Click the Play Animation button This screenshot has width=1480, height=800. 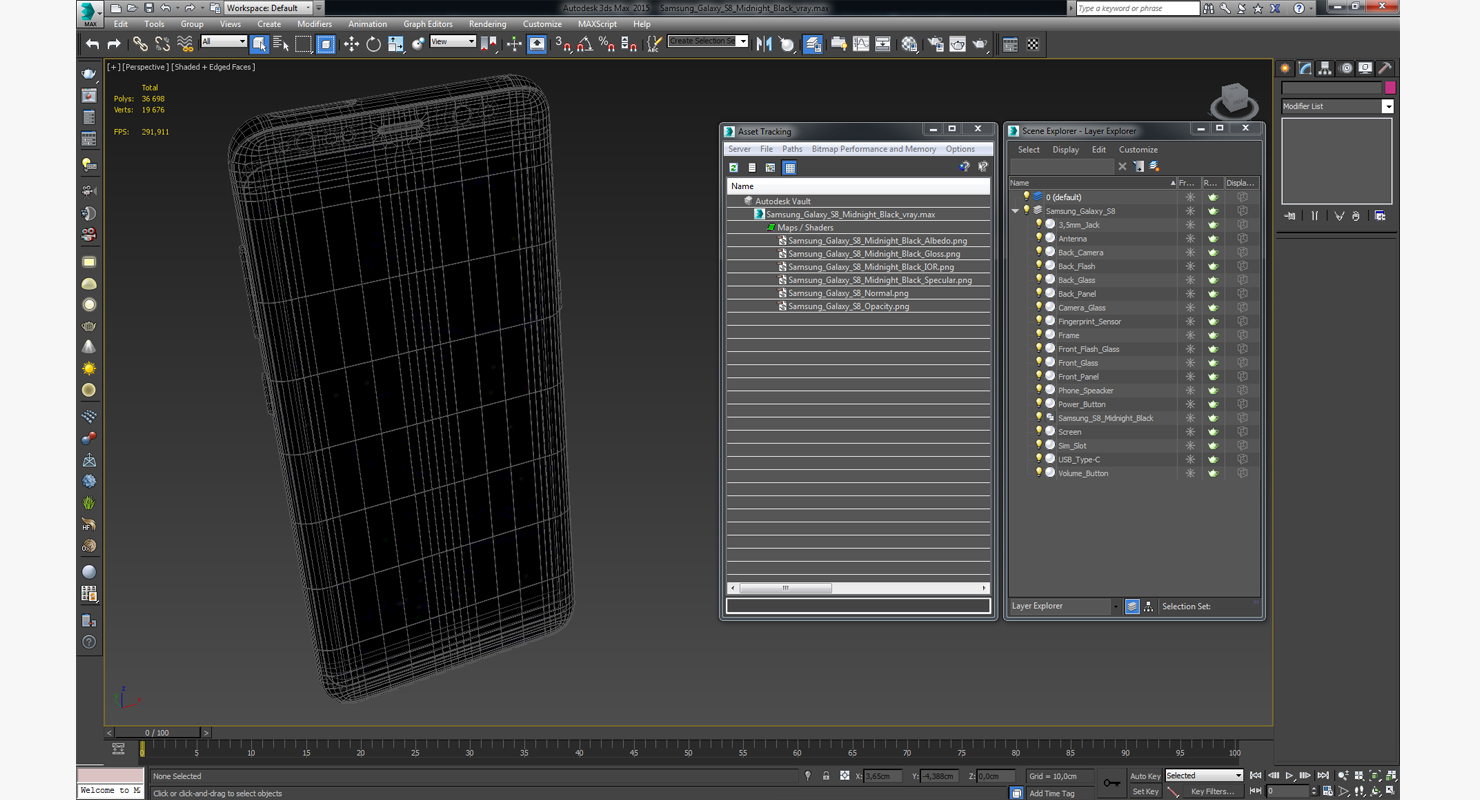[1290, 775]
